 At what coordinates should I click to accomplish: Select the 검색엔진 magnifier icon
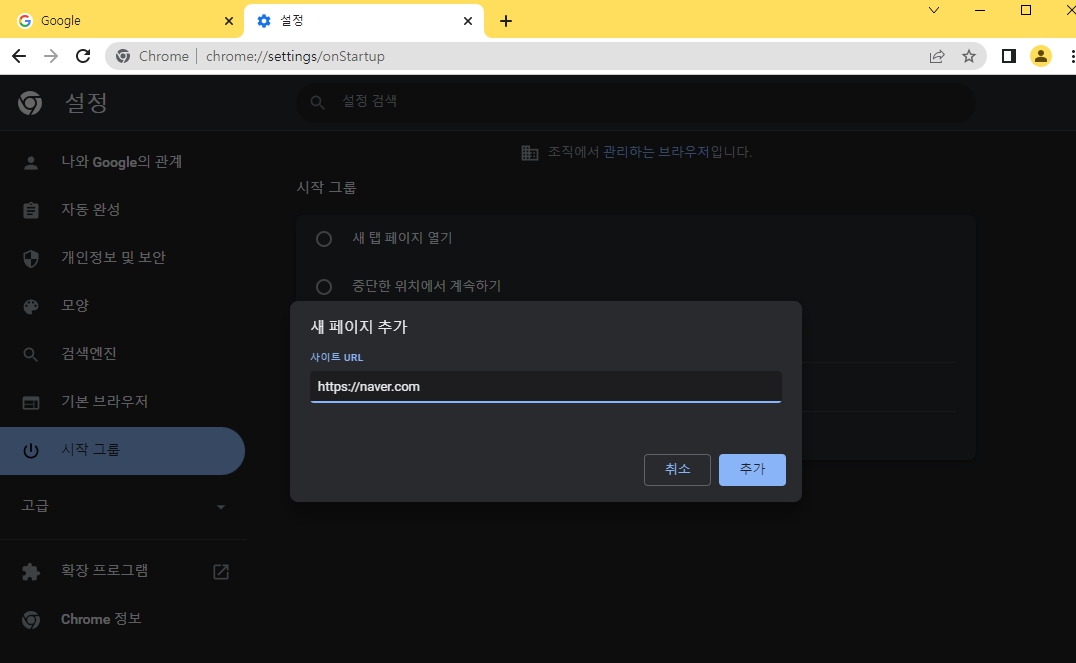(30, 353)
